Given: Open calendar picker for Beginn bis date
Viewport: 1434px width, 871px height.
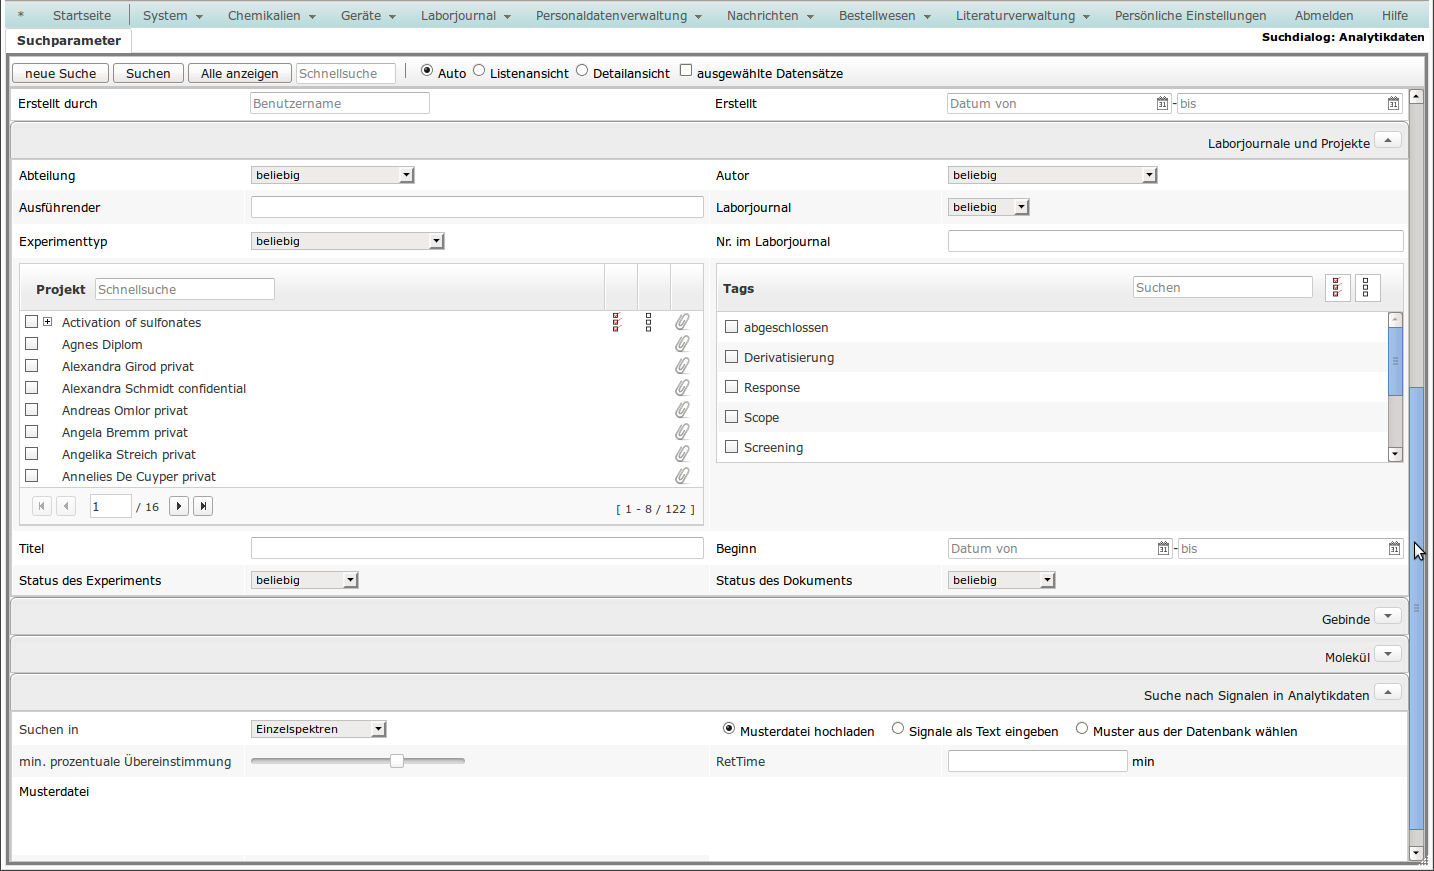Looking at the screenshot, I should click(1394, 549).
